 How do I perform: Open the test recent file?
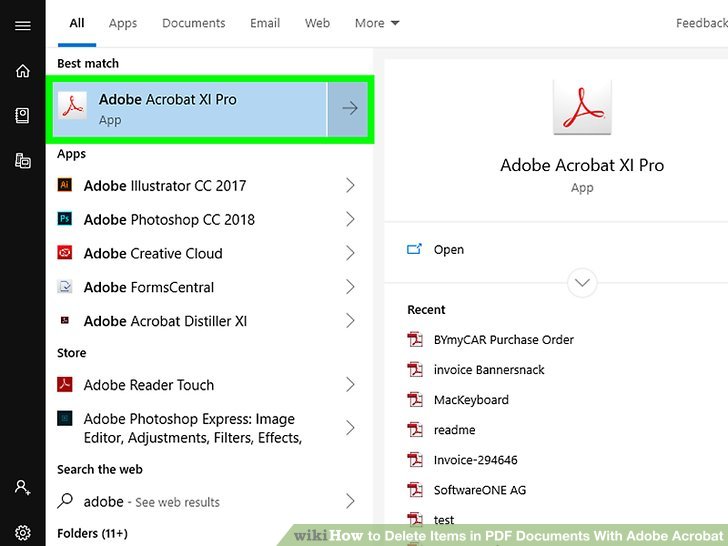pyautogui.click(x=444, y=520)
